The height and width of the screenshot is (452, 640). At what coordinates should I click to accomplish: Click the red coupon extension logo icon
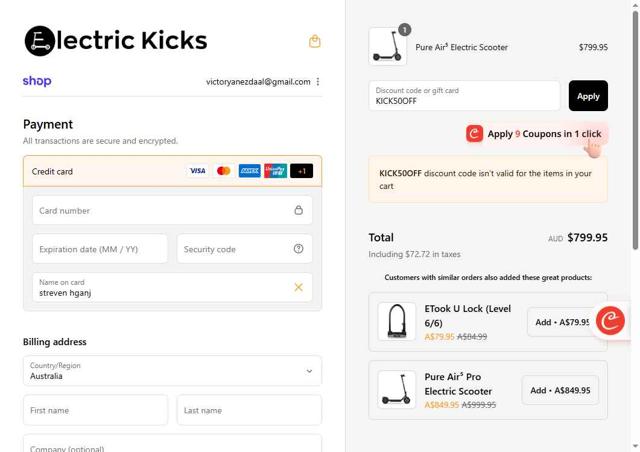click(x=474, y=134)
